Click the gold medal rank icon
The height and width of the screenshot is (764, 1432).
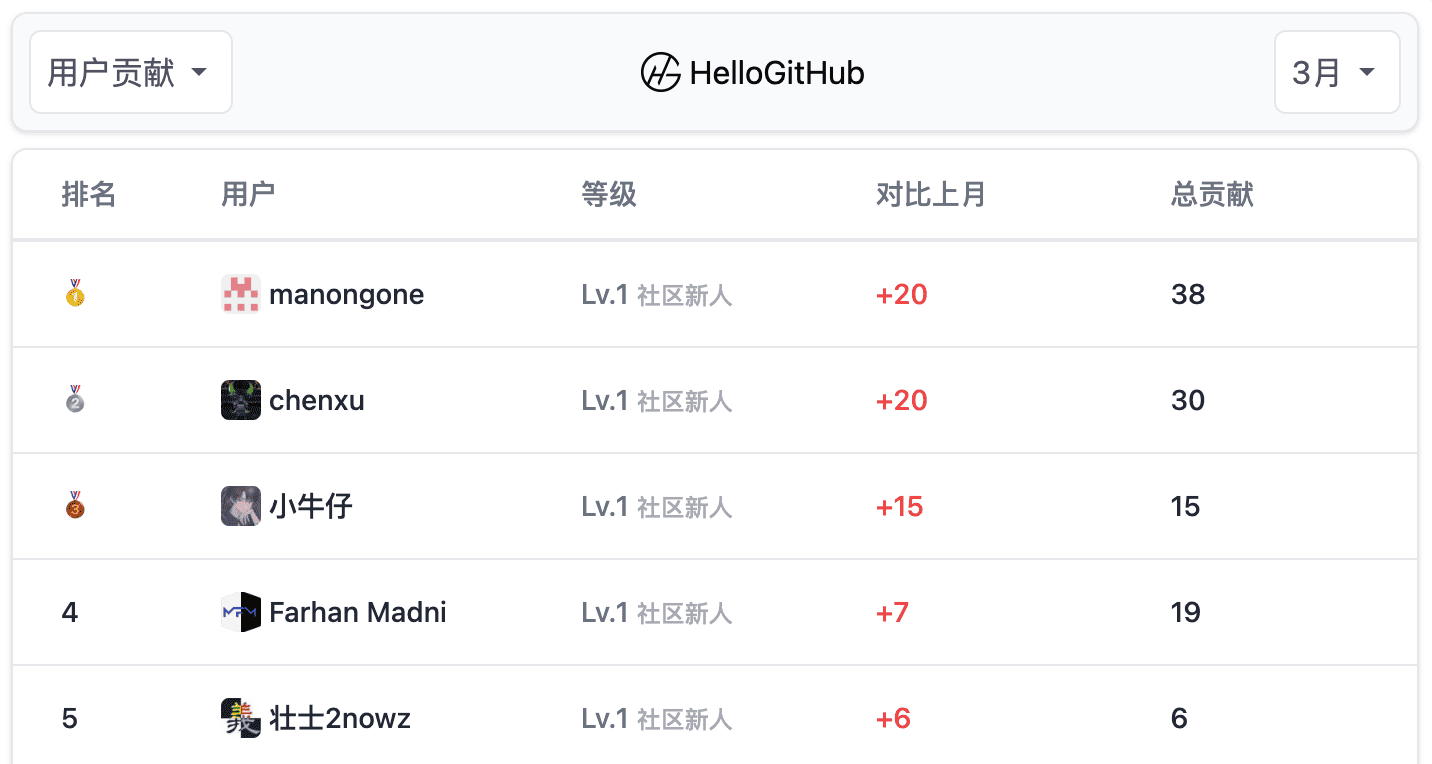click(75, 294)
